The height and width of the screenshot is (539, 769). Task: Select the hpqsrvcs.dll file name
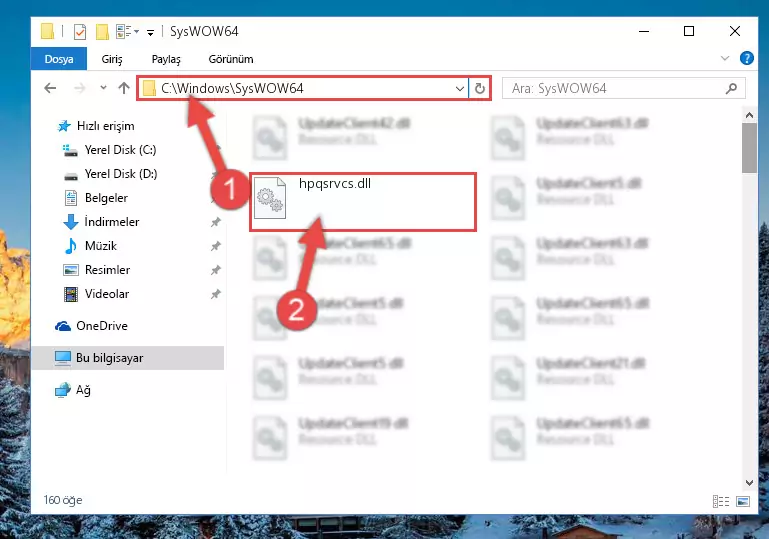coord(335,183)
